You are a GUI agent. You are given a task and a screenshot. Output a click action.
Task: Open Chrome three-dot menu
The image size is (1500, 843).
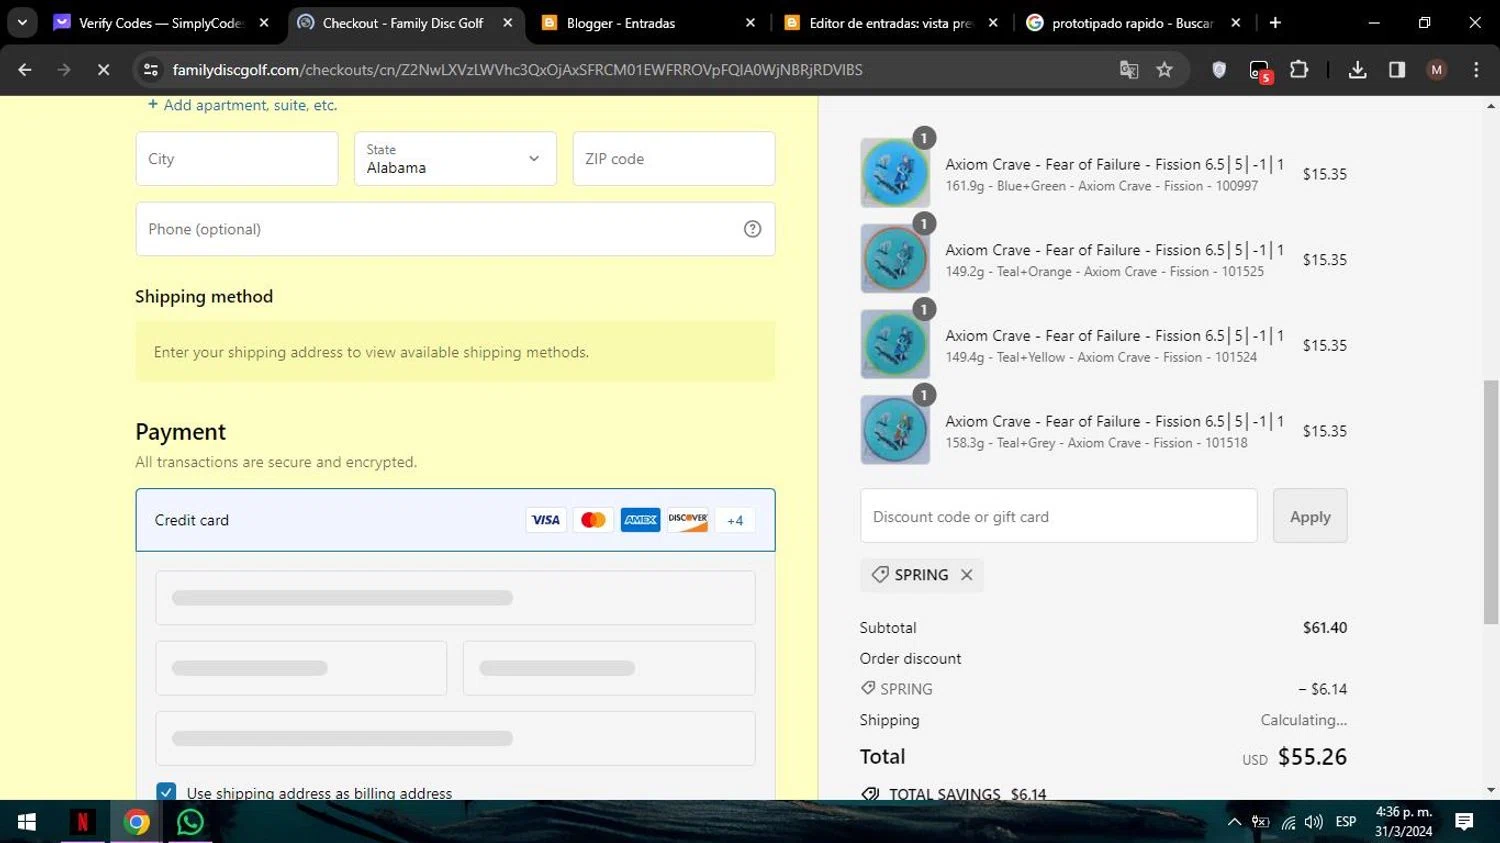pyautogui.click(x=1476, y=70)
